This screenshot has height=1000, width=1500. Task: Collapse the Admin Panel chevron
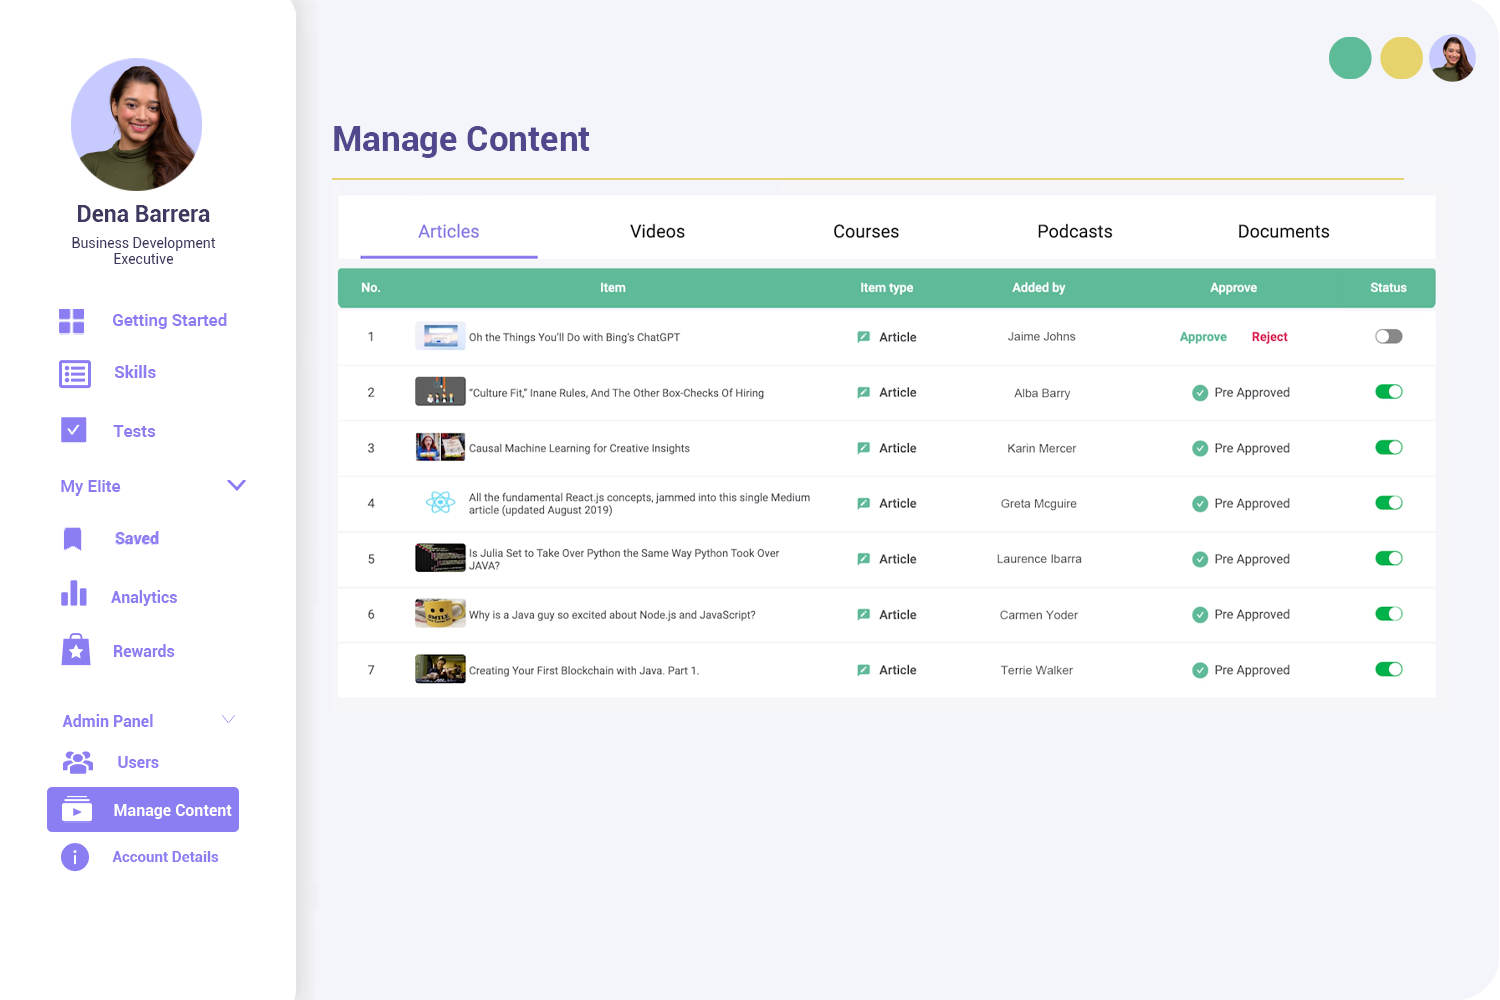click(228, 720)
